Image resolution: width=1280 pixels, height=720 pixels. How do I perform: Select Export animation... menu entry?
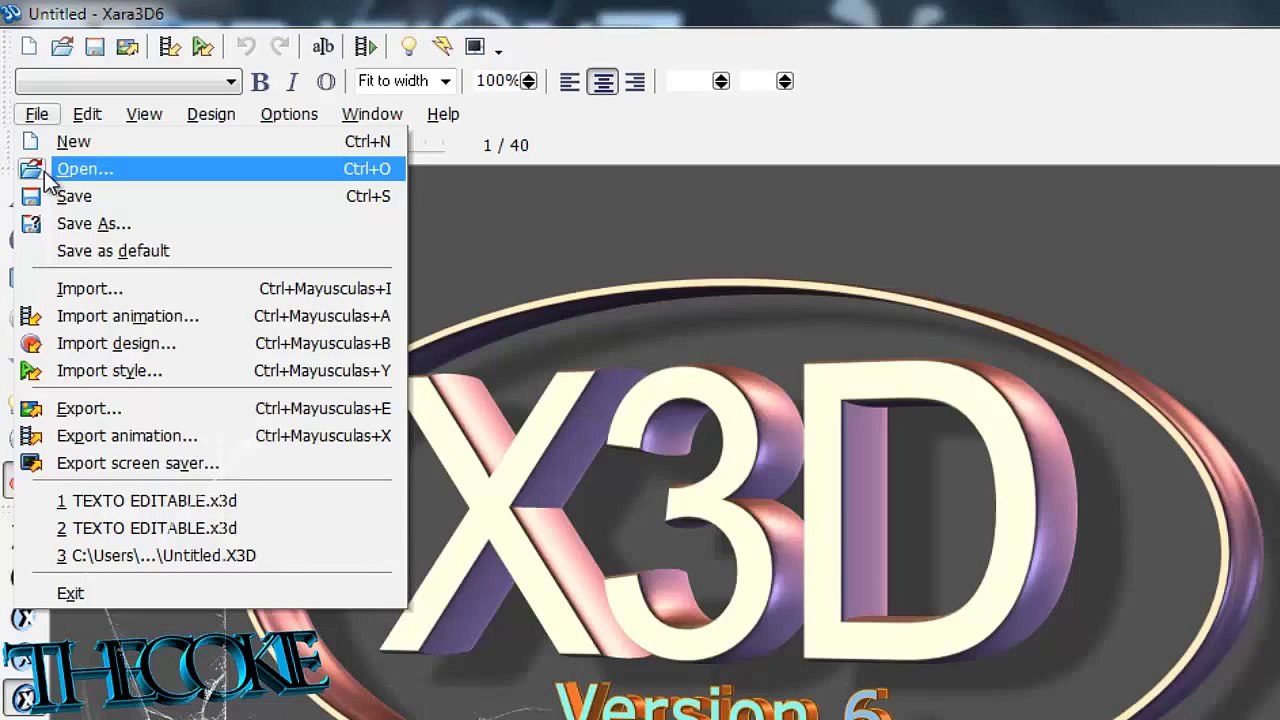(210, 436)
